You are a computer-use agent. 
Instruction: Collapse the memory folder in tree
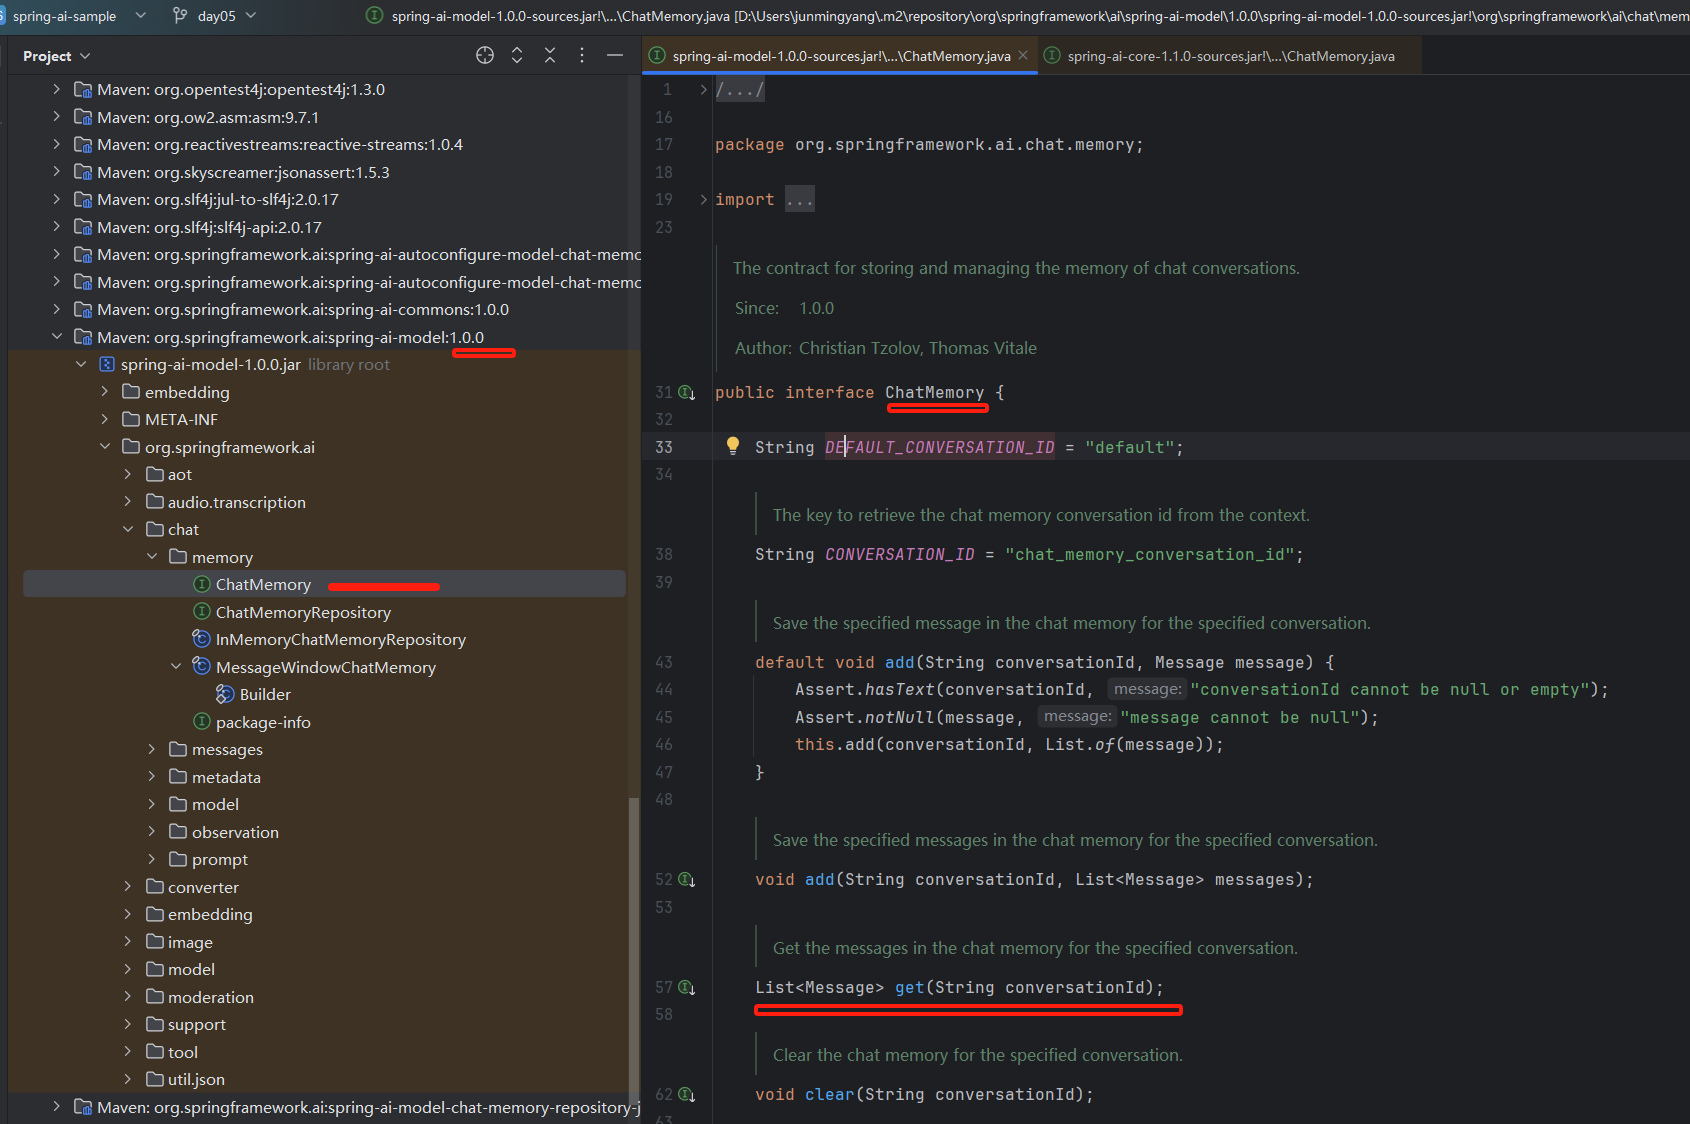[x=152, y=557]
